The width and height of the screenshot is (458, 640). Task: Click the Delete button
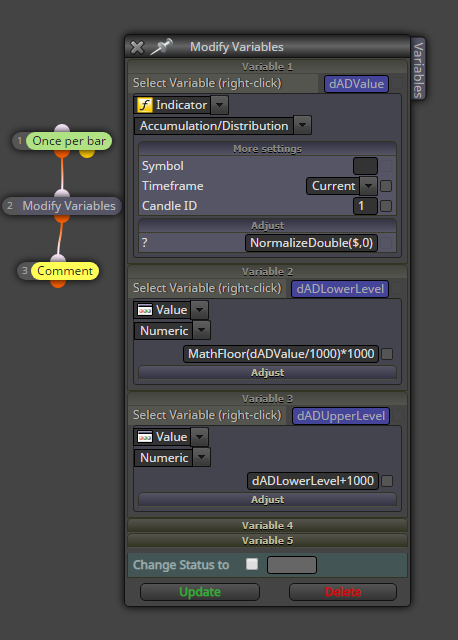tap(343, 592)
